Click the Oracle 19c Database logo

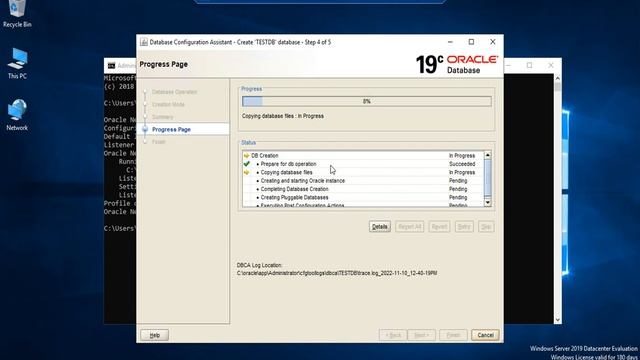point(457,64)
